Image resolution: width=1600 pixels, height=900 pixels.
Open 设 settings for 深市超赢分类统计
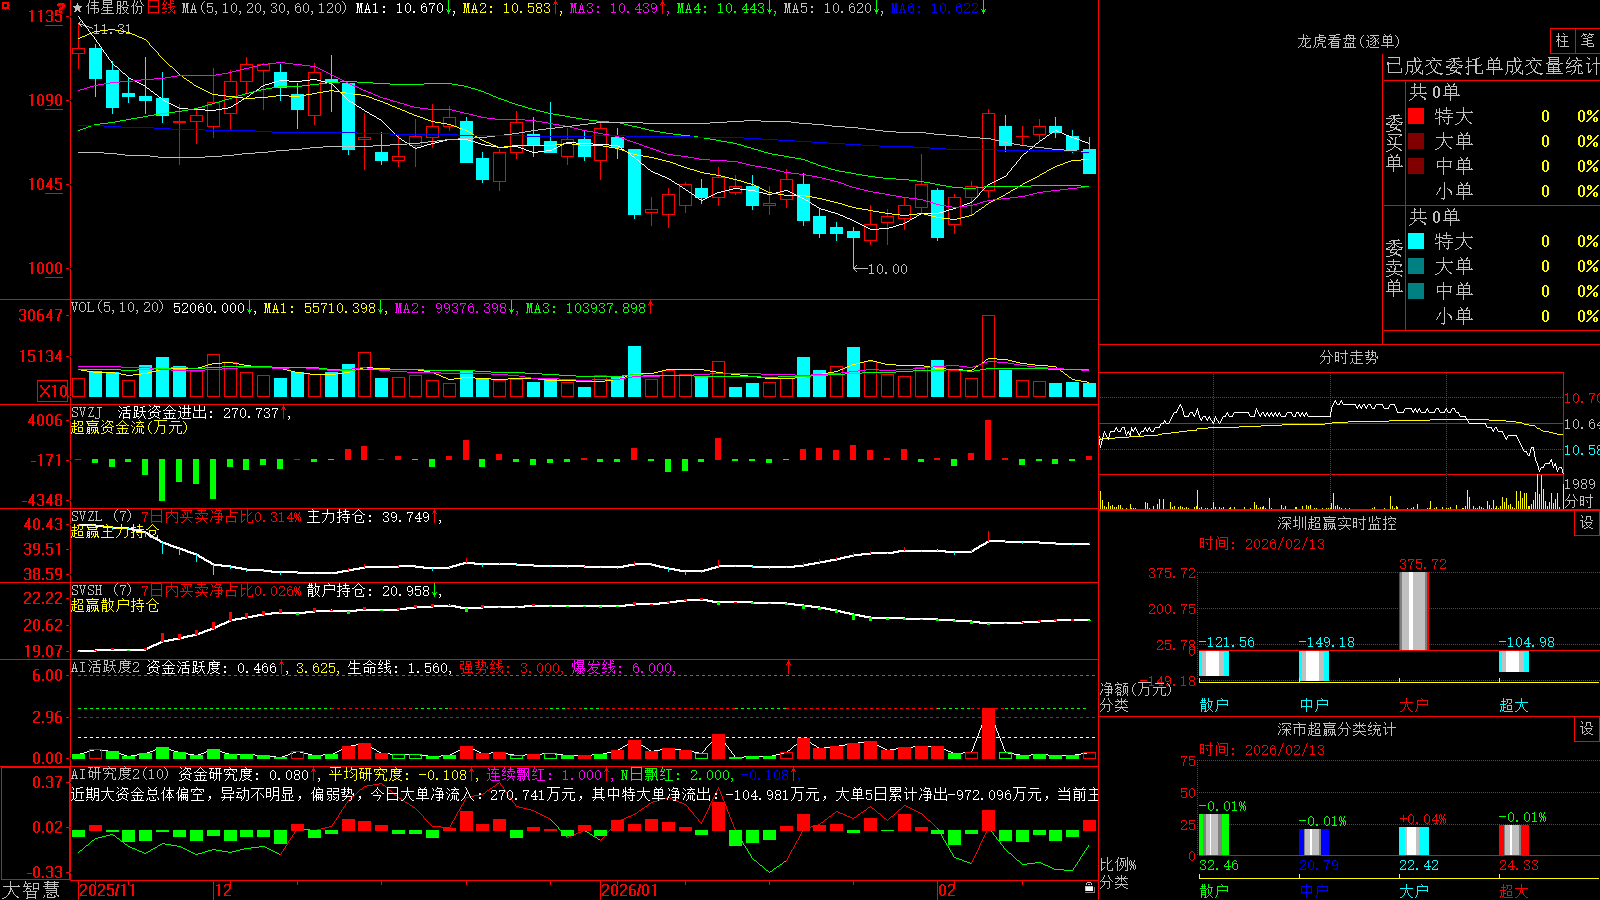coord(1587,729)
